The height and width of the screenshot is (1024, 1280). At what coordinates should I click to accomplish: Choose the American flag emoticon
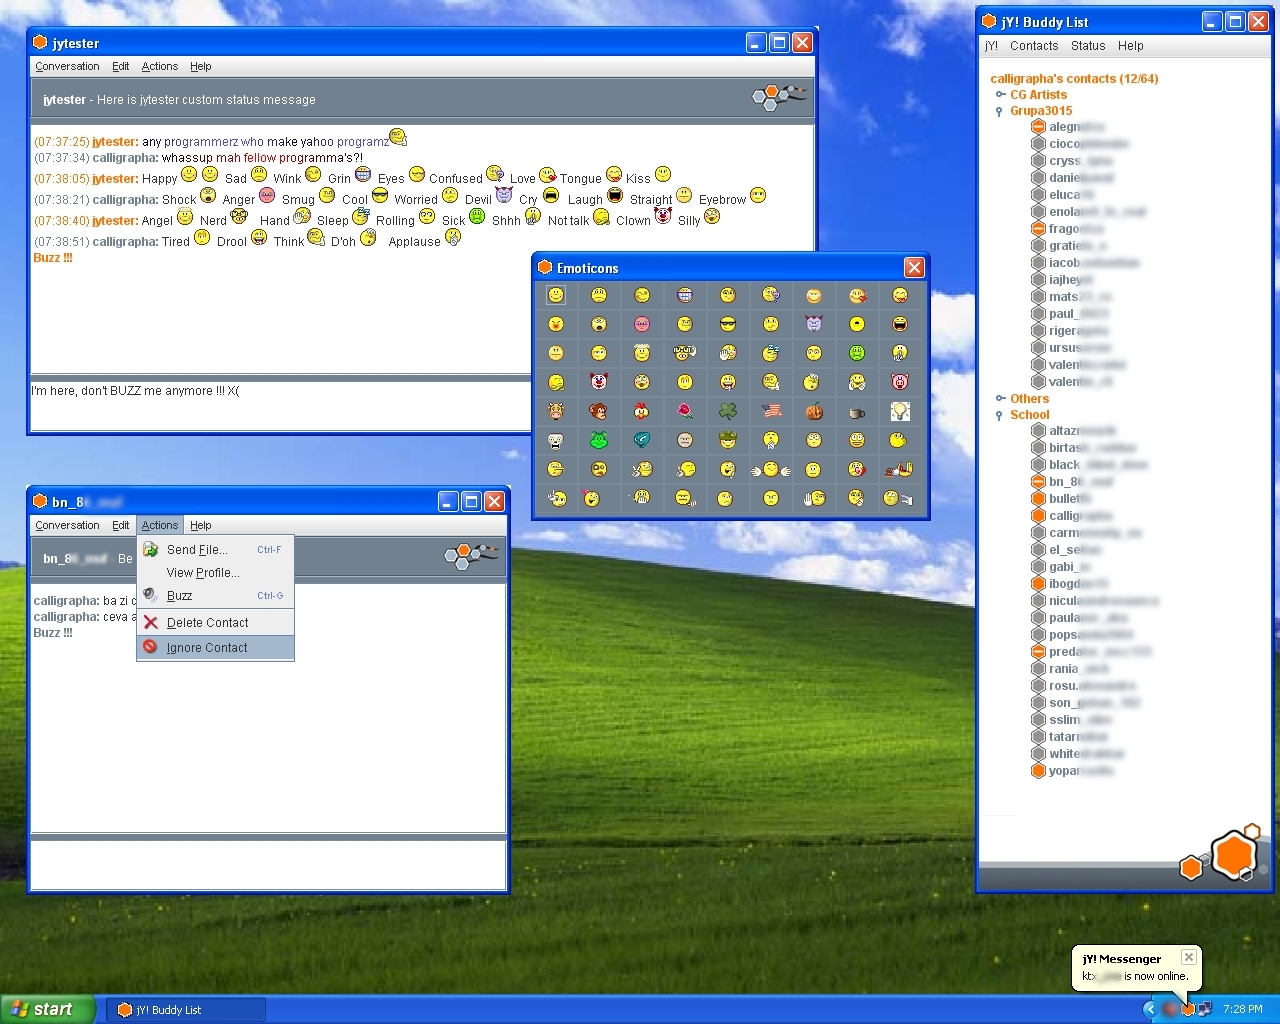(771, 411)
